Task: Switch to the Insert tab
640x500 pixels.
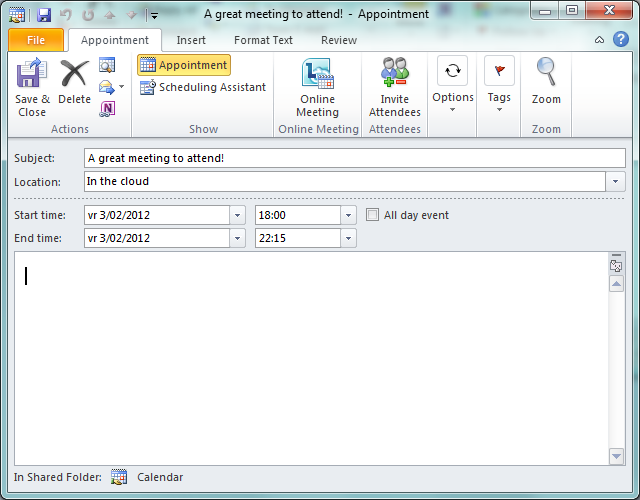Action: point(191,40)
